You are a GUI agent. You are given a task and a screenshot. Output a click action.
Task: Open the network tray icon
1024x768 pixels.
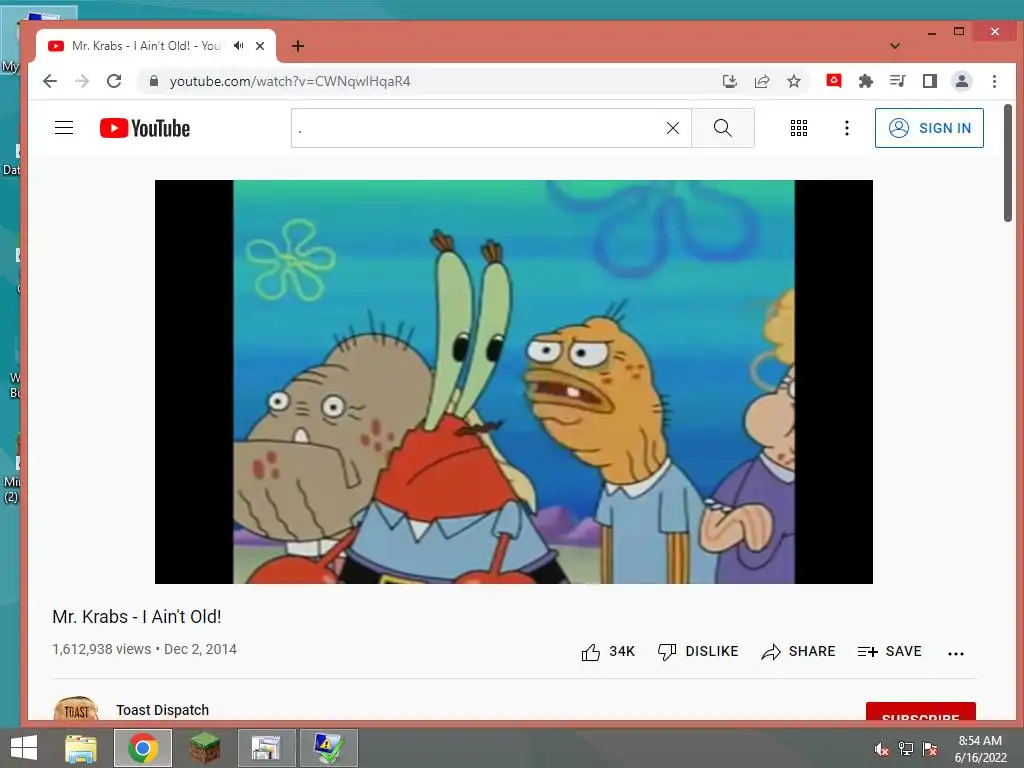click(x=906, y=749)
